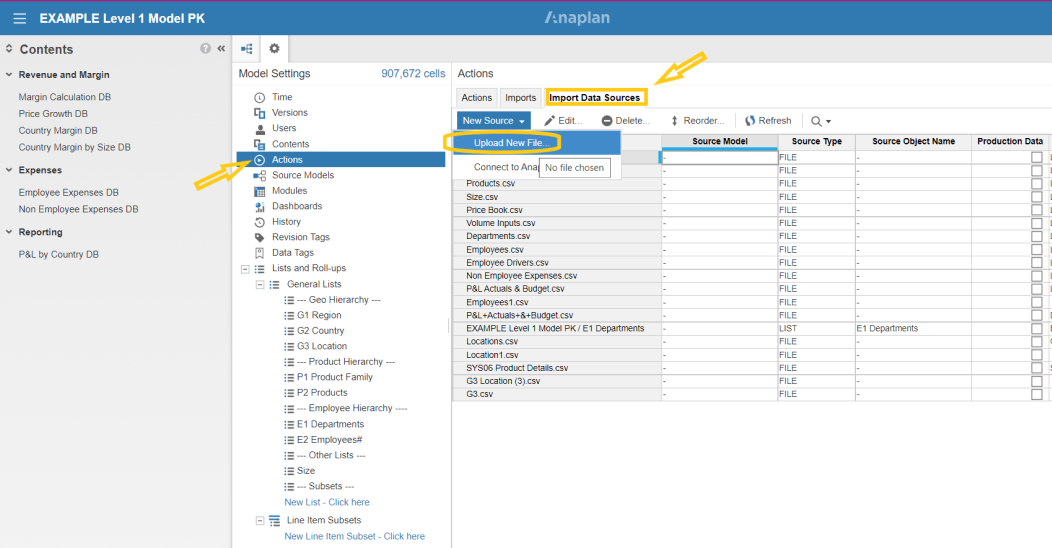Toggle Production Data checkbox for G3.csv

coord(1037,394)
